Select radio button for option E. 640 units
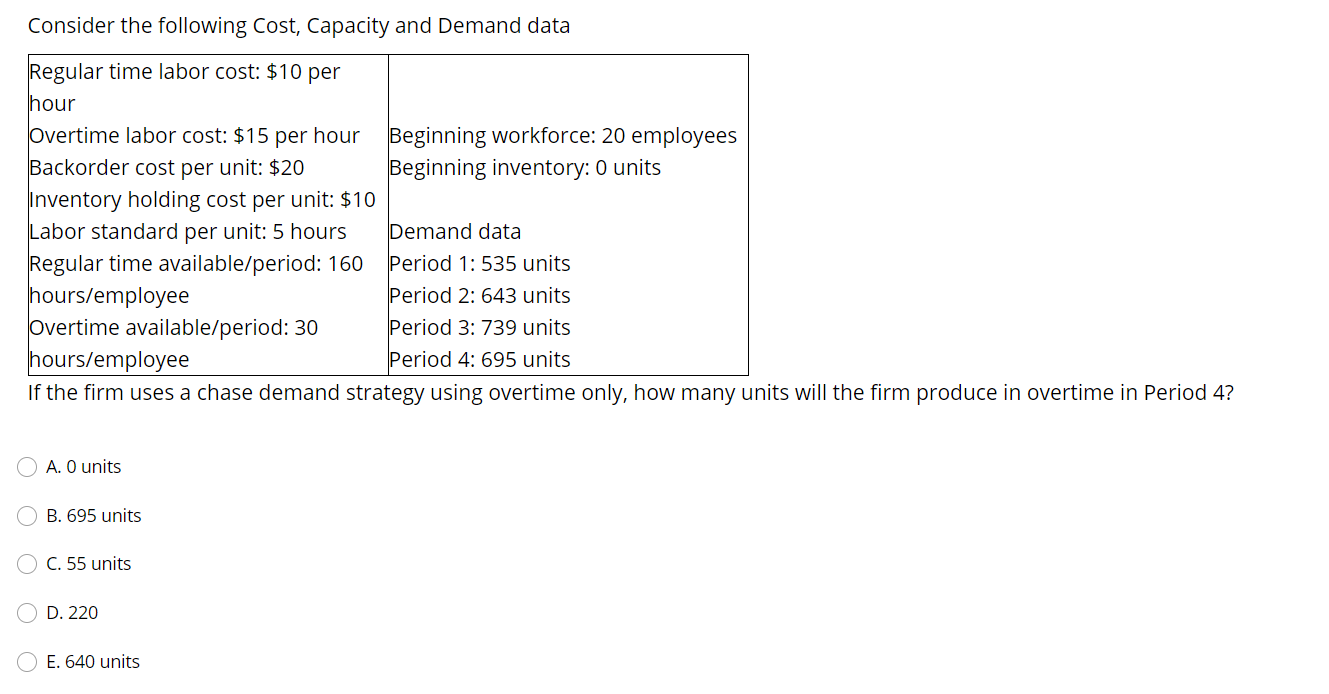 pyautogui.click(x=27, y=661)
